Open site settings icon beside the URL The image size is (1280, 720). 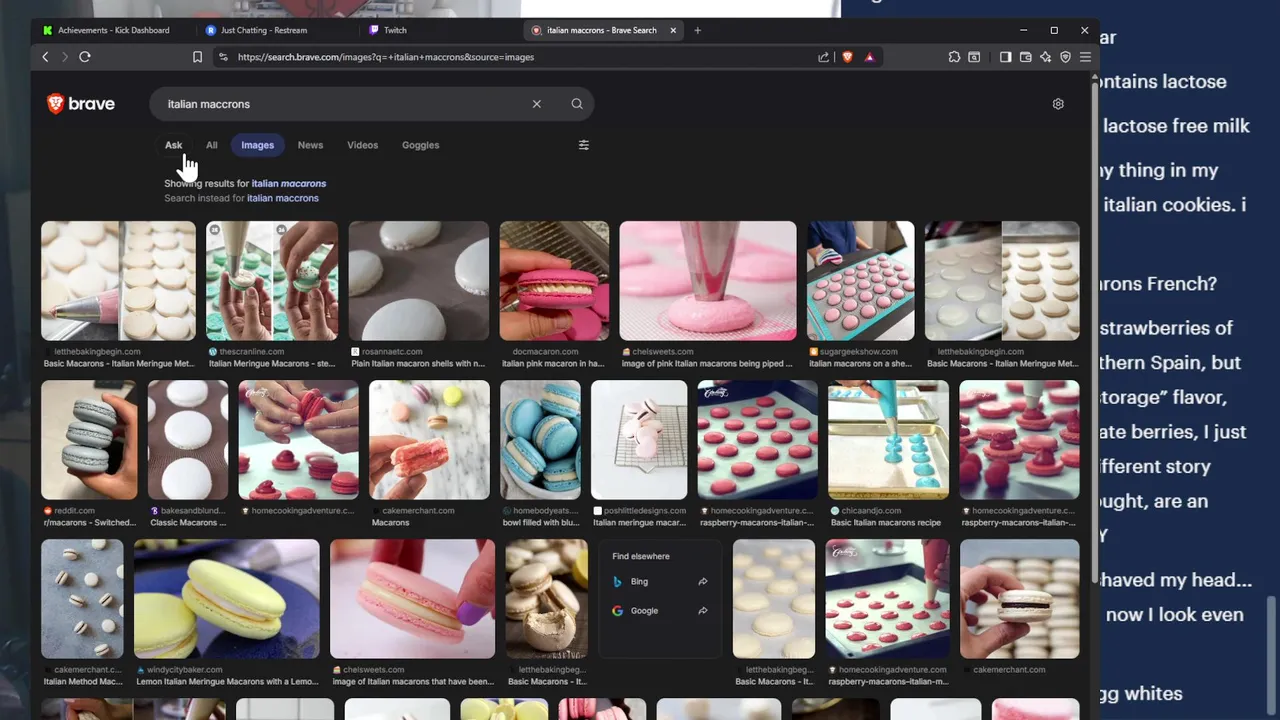[x=223, y=57]
